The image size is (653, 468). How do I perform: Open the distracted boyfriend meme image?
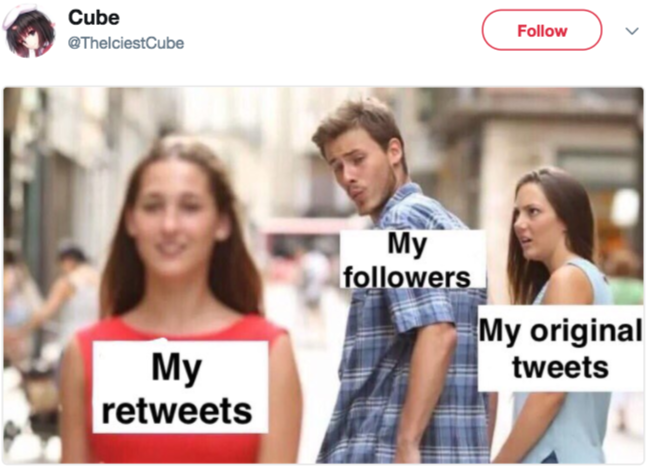click(324, 275)
